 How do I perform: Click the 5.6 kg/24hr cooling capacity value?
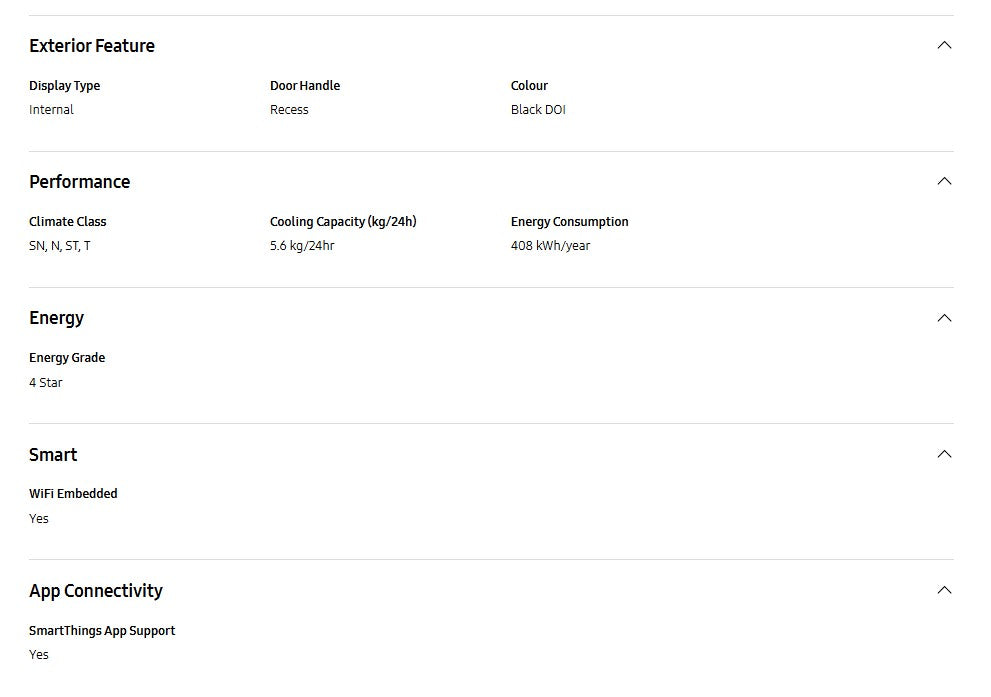[302, 246]
